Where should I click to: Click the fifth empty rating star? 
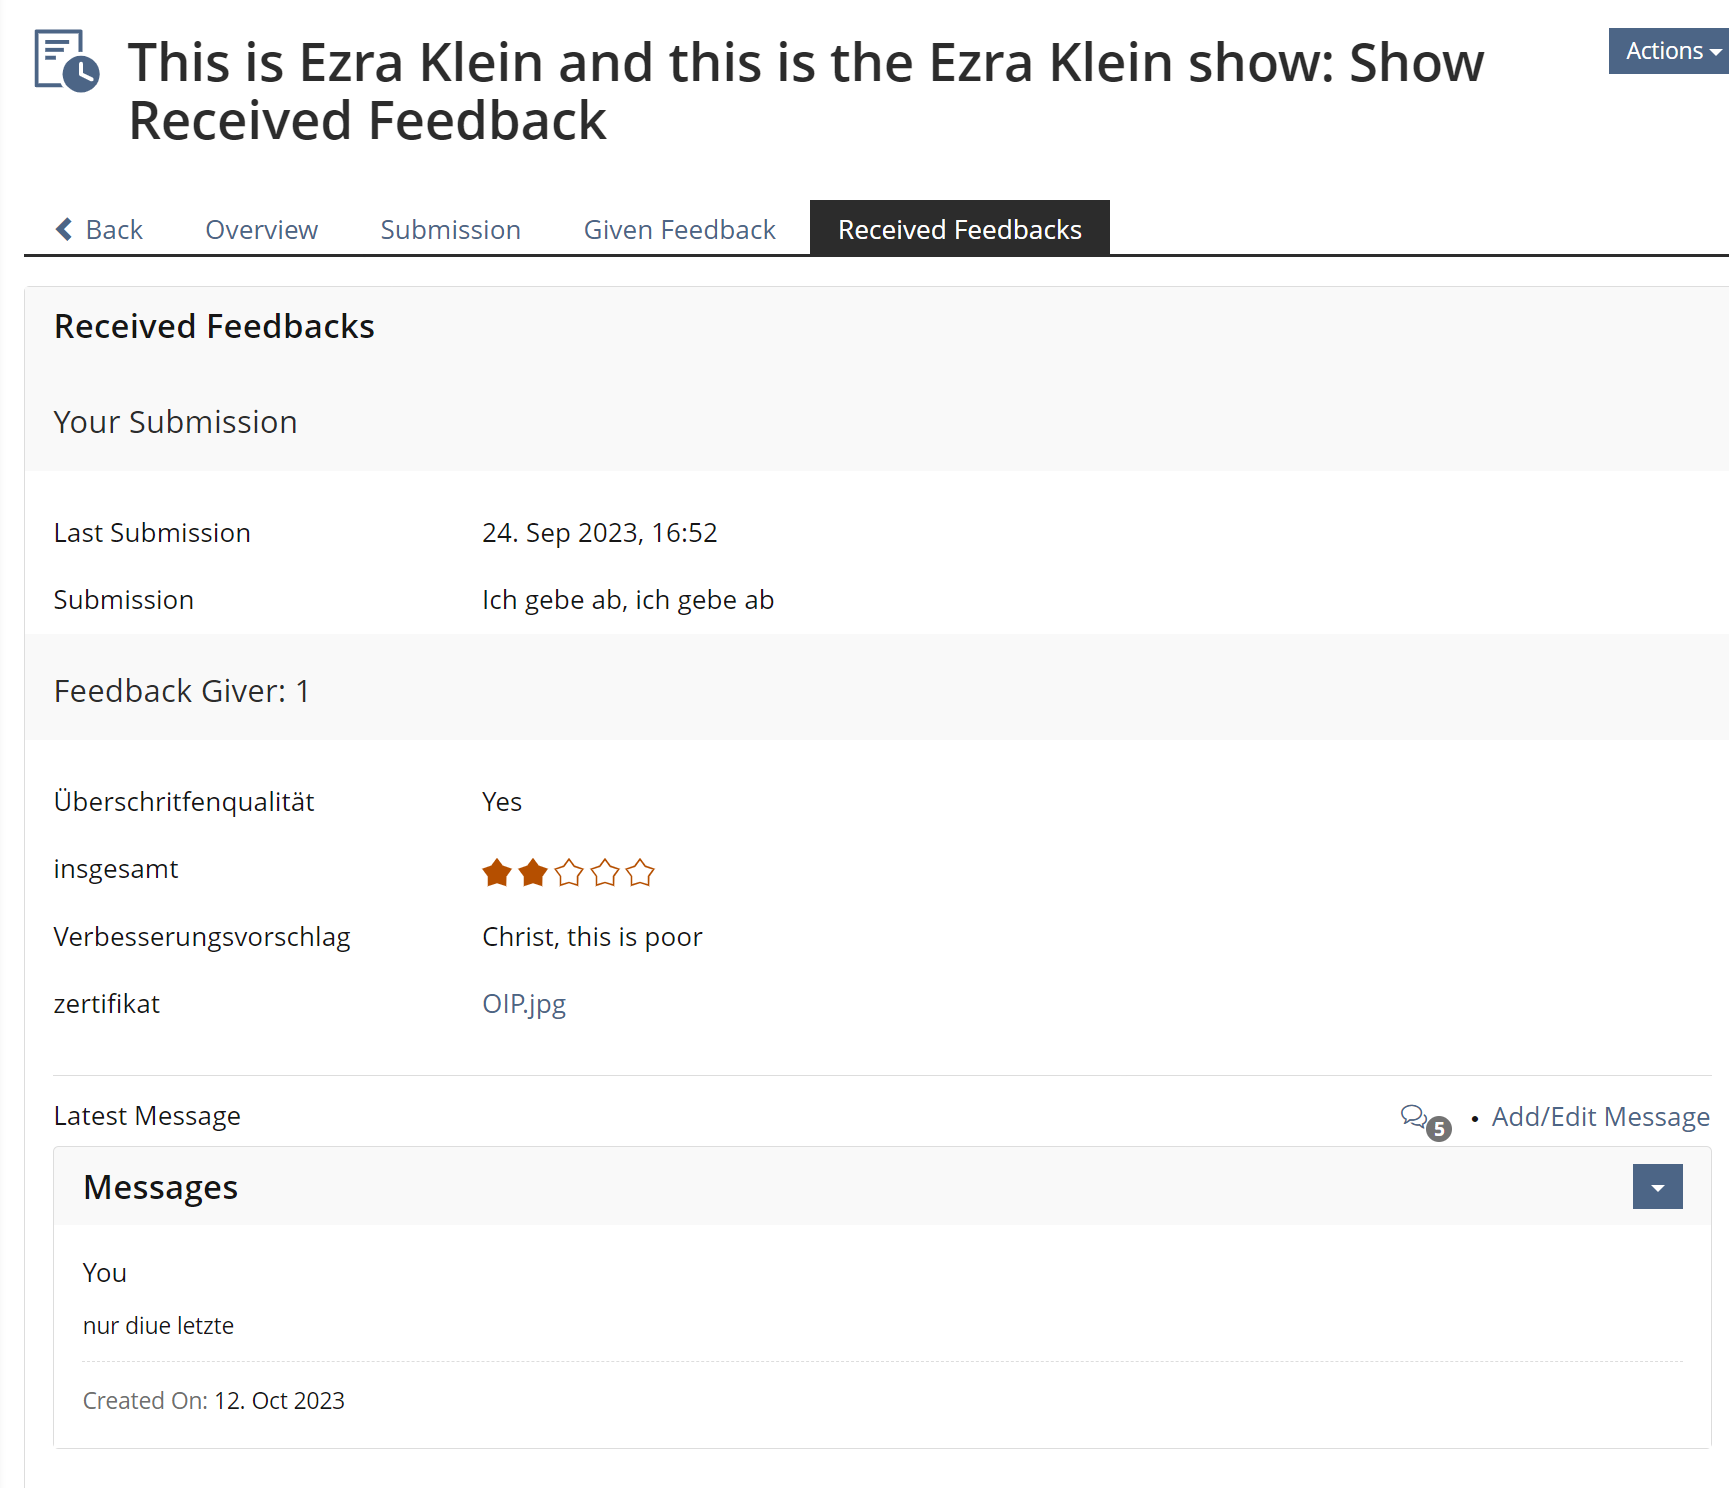point(640,873)
